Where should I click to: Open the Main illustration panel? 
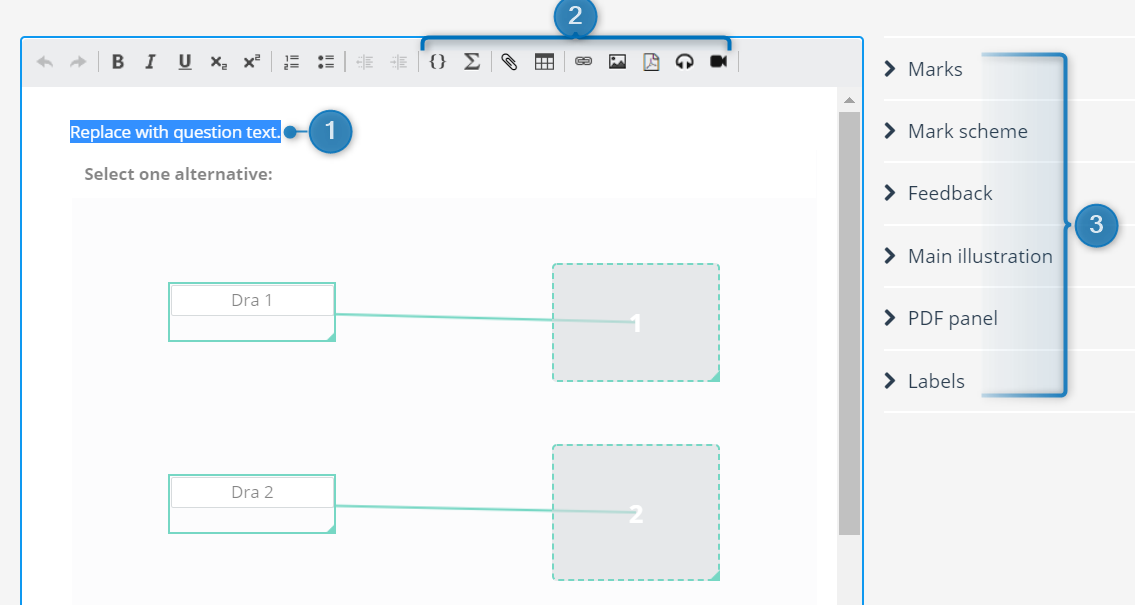pos(979,256)
